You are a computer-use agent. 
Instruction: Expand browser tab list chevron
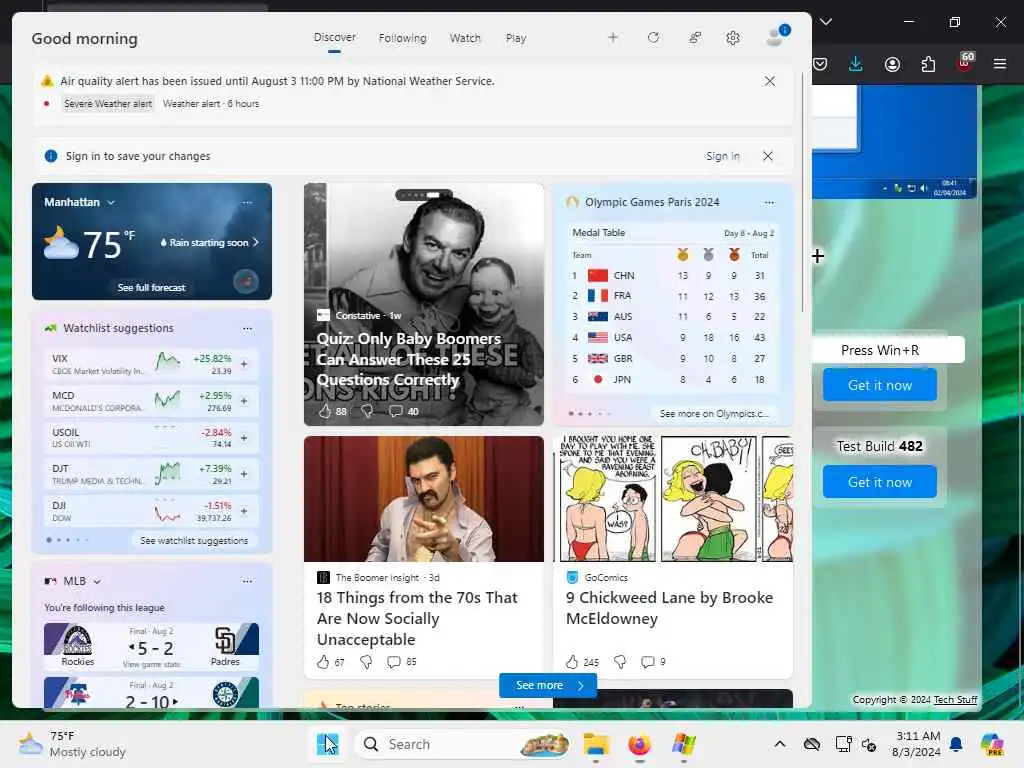point(826,22)
